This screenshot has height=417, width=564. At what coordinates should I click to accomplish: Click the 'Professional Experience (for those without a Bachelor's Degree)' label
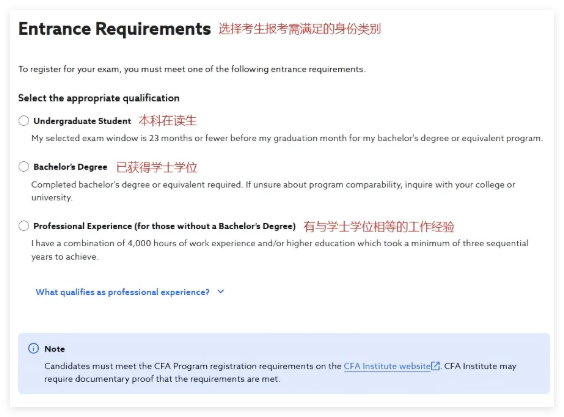click(x=164, y=226)
